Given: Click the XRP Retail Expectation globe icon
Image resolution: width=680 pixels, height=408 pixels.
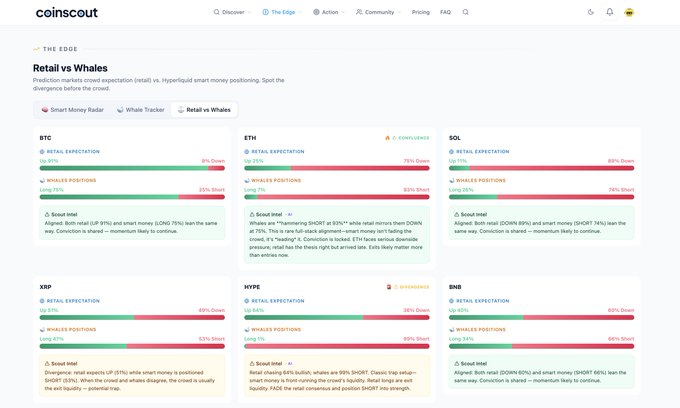Looking at the screenshot, I should pyautogui.click(x=42, y=301).
